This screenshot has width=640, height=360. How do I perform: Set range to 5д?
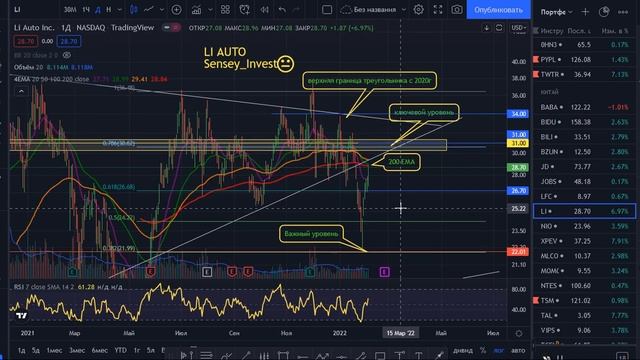coord(36,351)
